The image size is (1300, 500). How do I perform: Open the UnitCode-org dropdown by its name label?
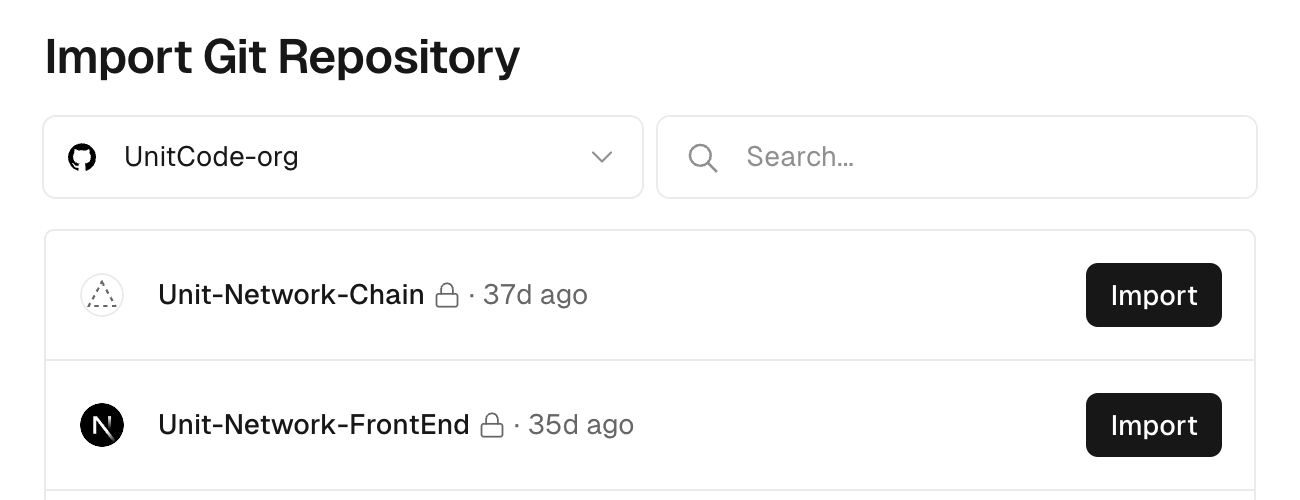(x=211, y=157)
